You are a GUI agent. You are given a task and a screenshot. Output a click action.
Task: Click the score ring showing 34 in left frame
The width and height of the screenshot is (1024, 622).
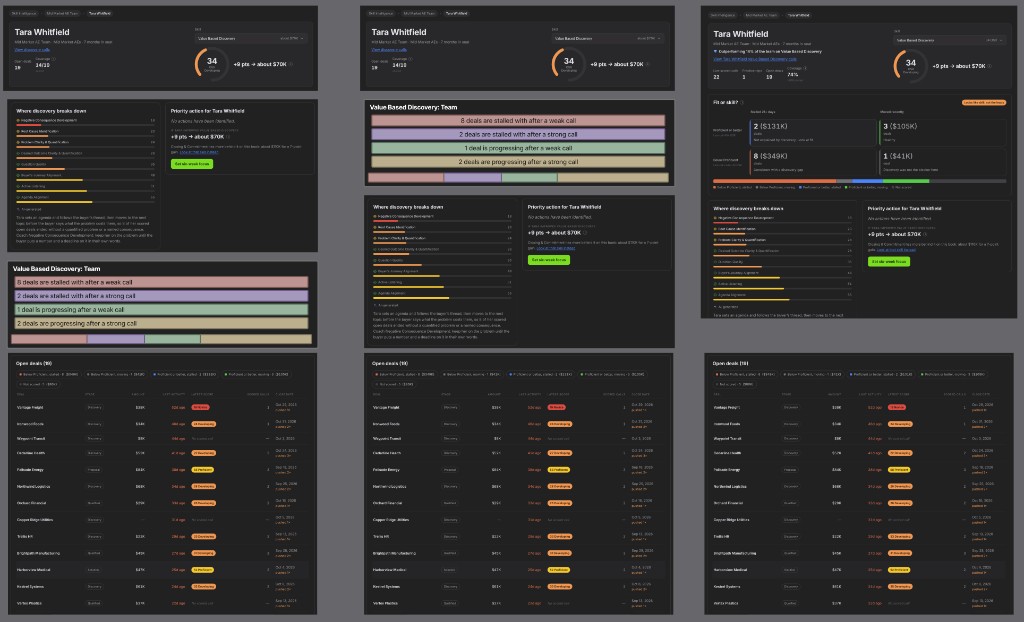(x=211, y=64)
